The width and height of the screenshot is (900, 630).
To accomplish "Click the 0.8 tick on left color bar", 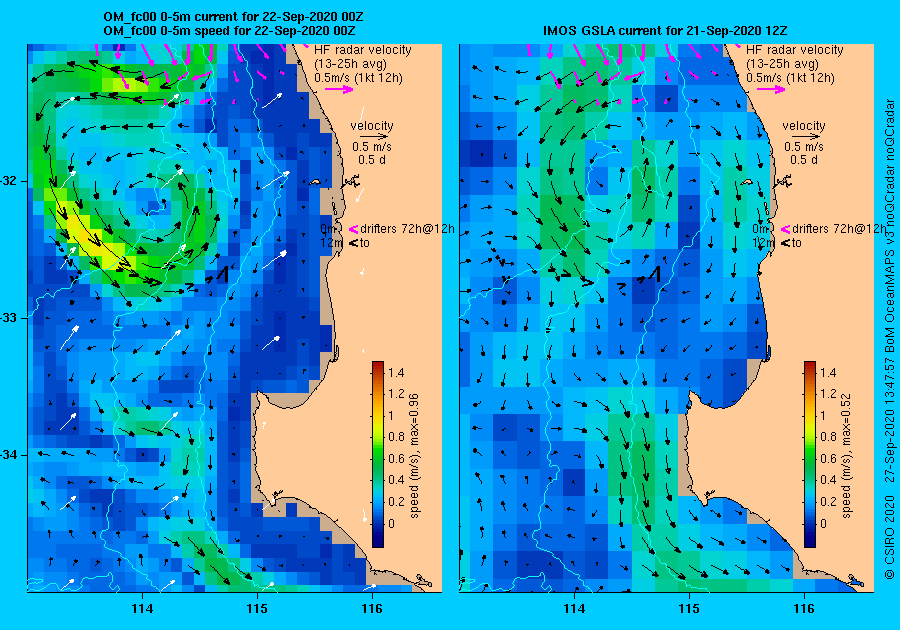I will 397,437.
